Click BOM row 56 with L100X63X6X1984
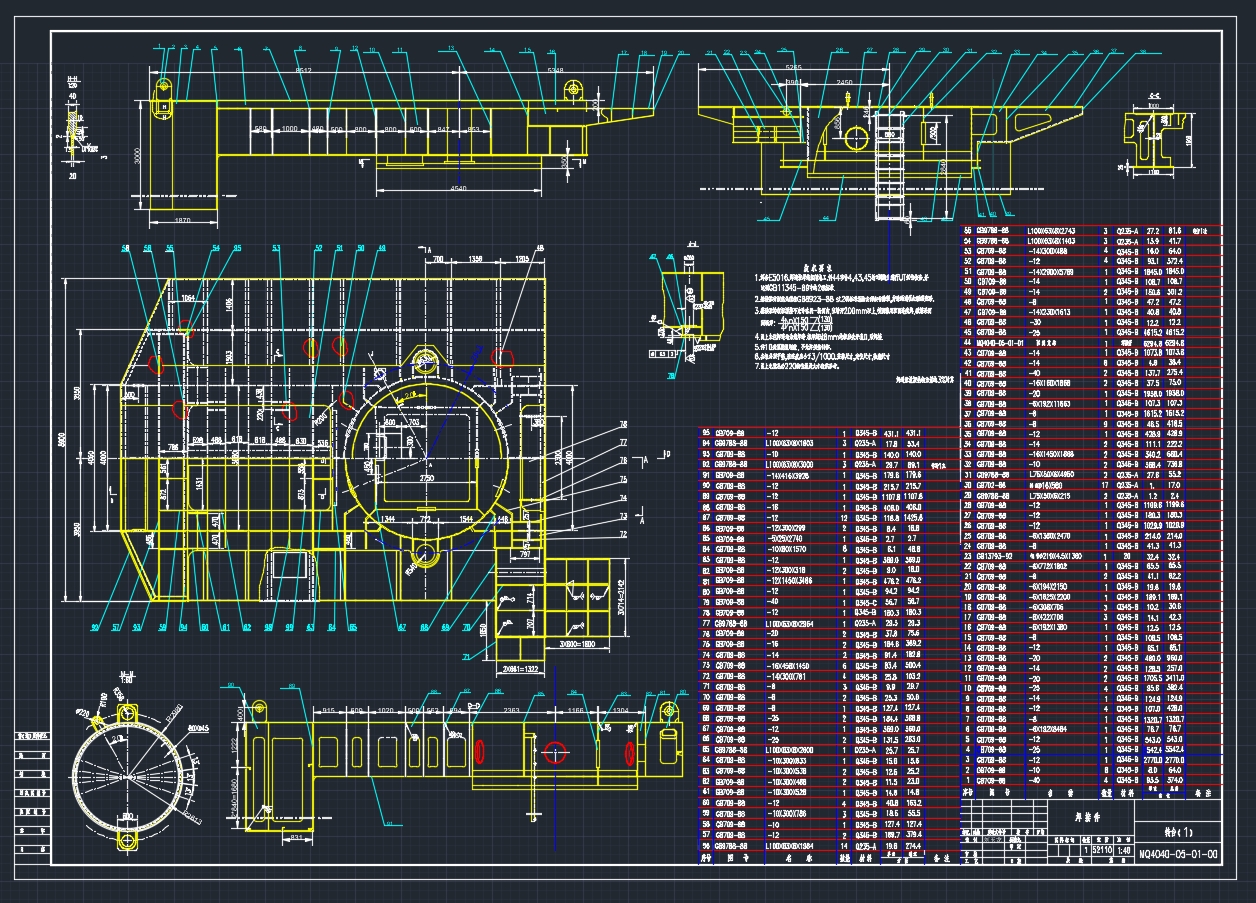The image size is (1256, 903). point(791,846)
